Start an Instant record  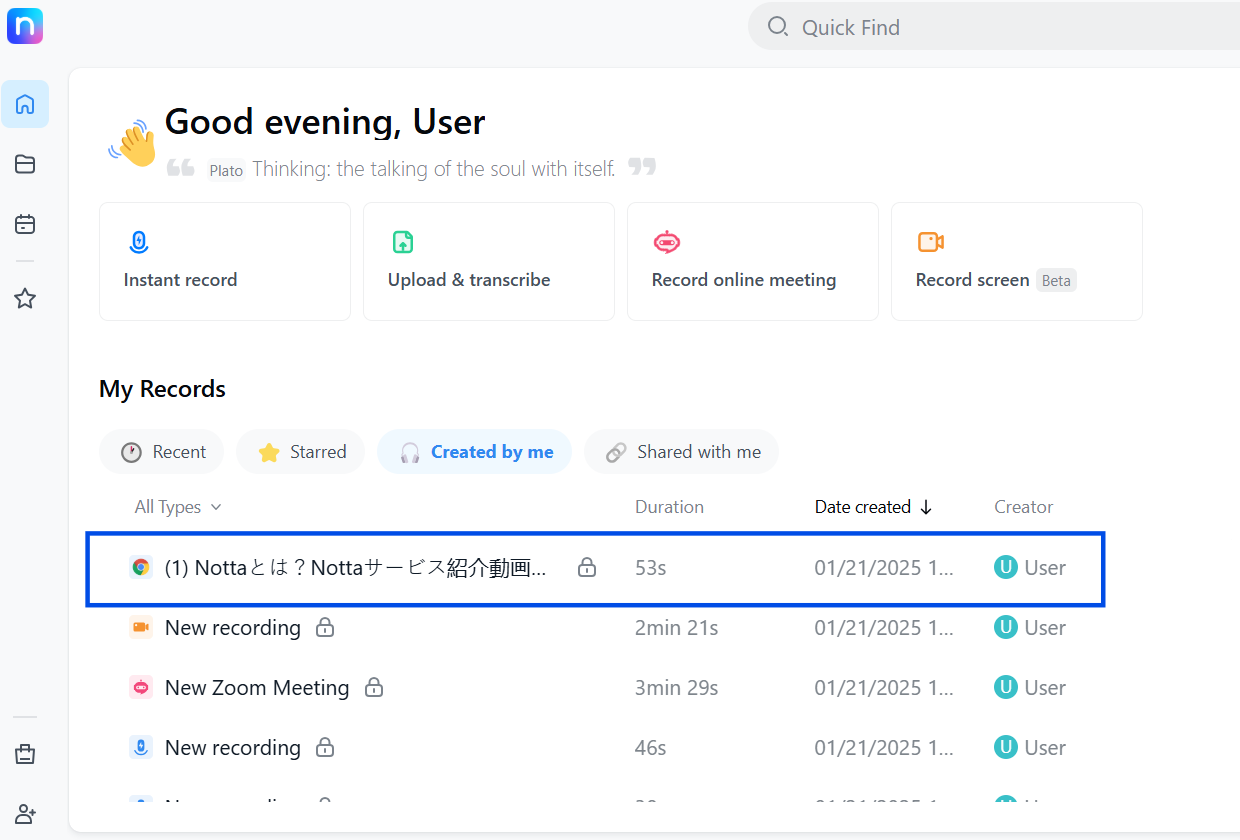pyautogui.click(x=225, y=261)
